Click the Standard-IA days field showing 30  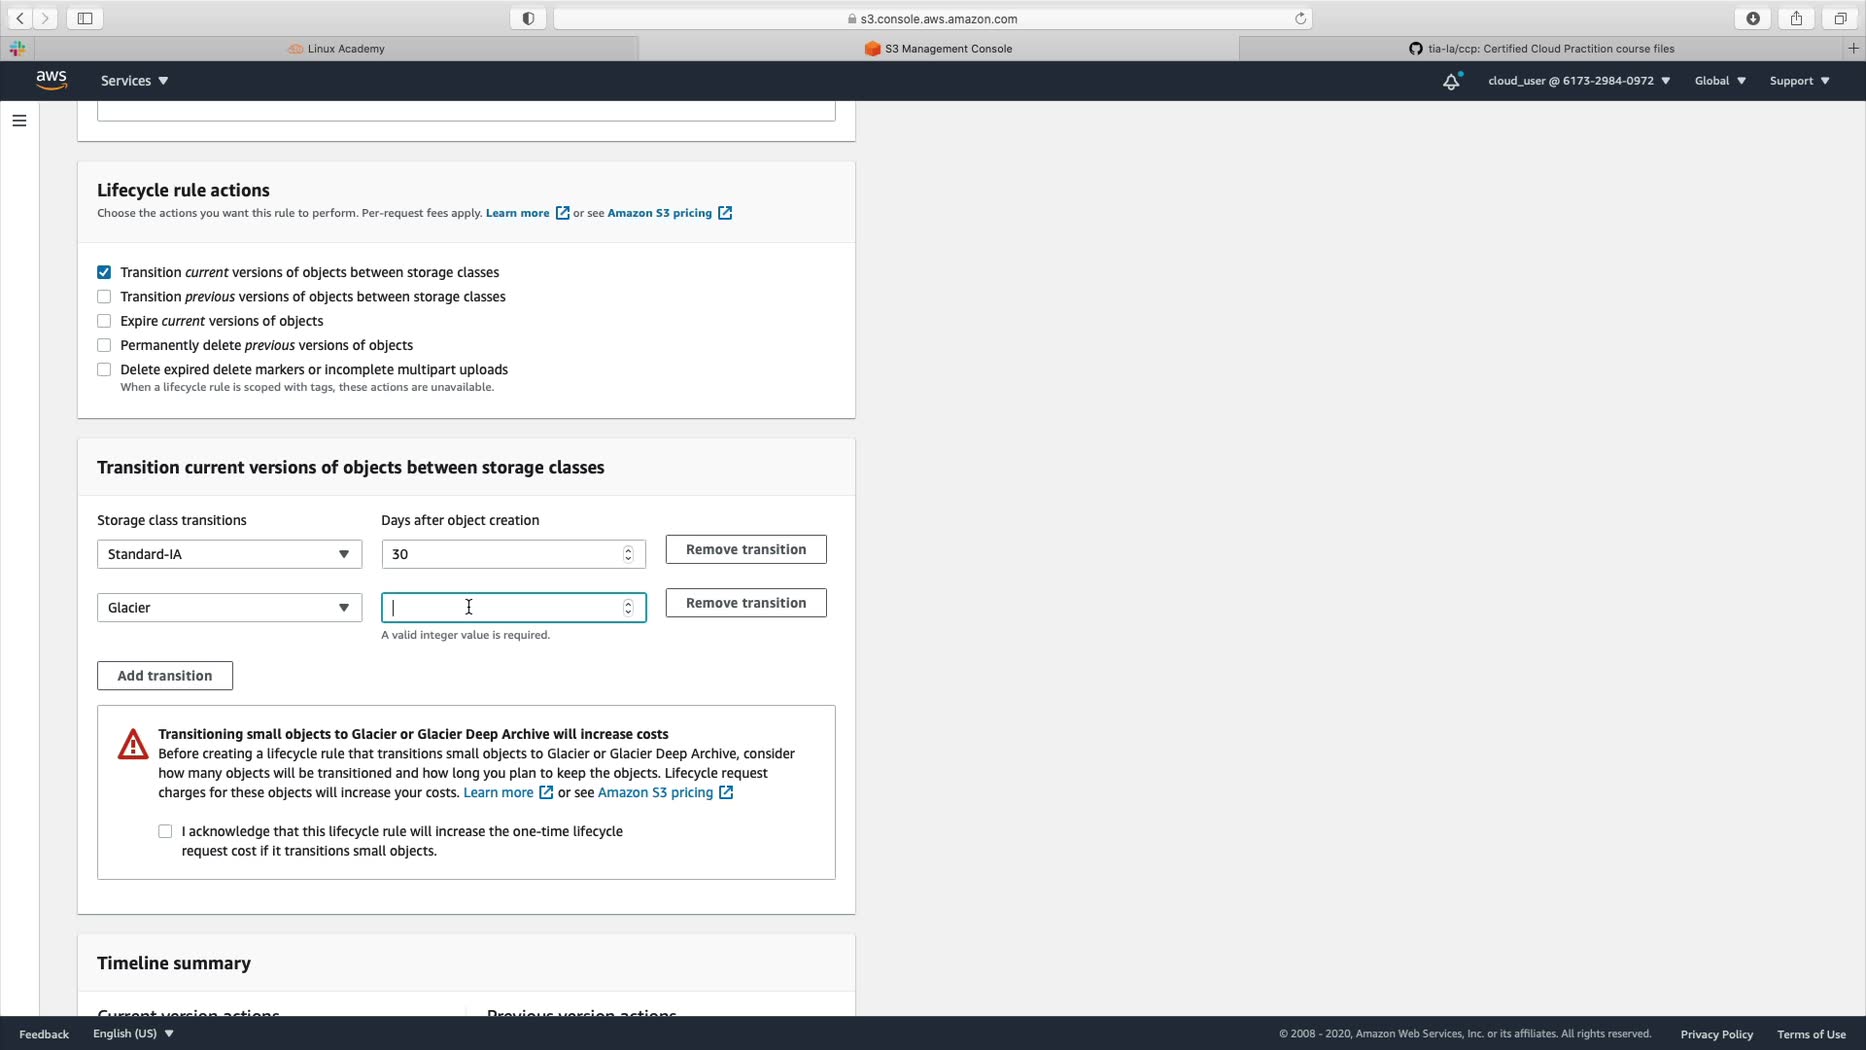pos(513,554)
